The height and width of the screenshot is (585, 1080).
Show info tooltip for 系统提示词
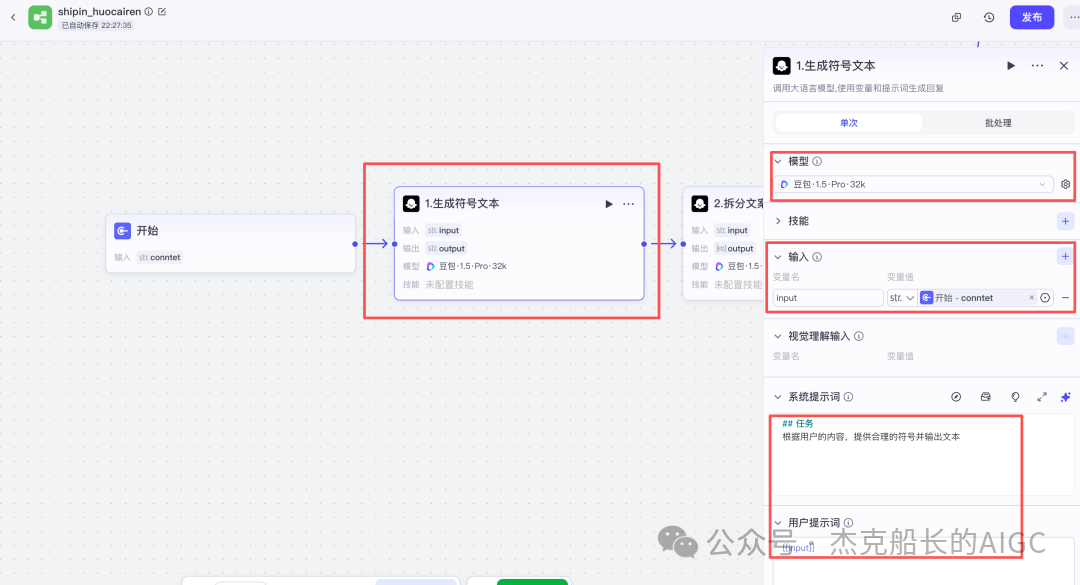[849, 397]
